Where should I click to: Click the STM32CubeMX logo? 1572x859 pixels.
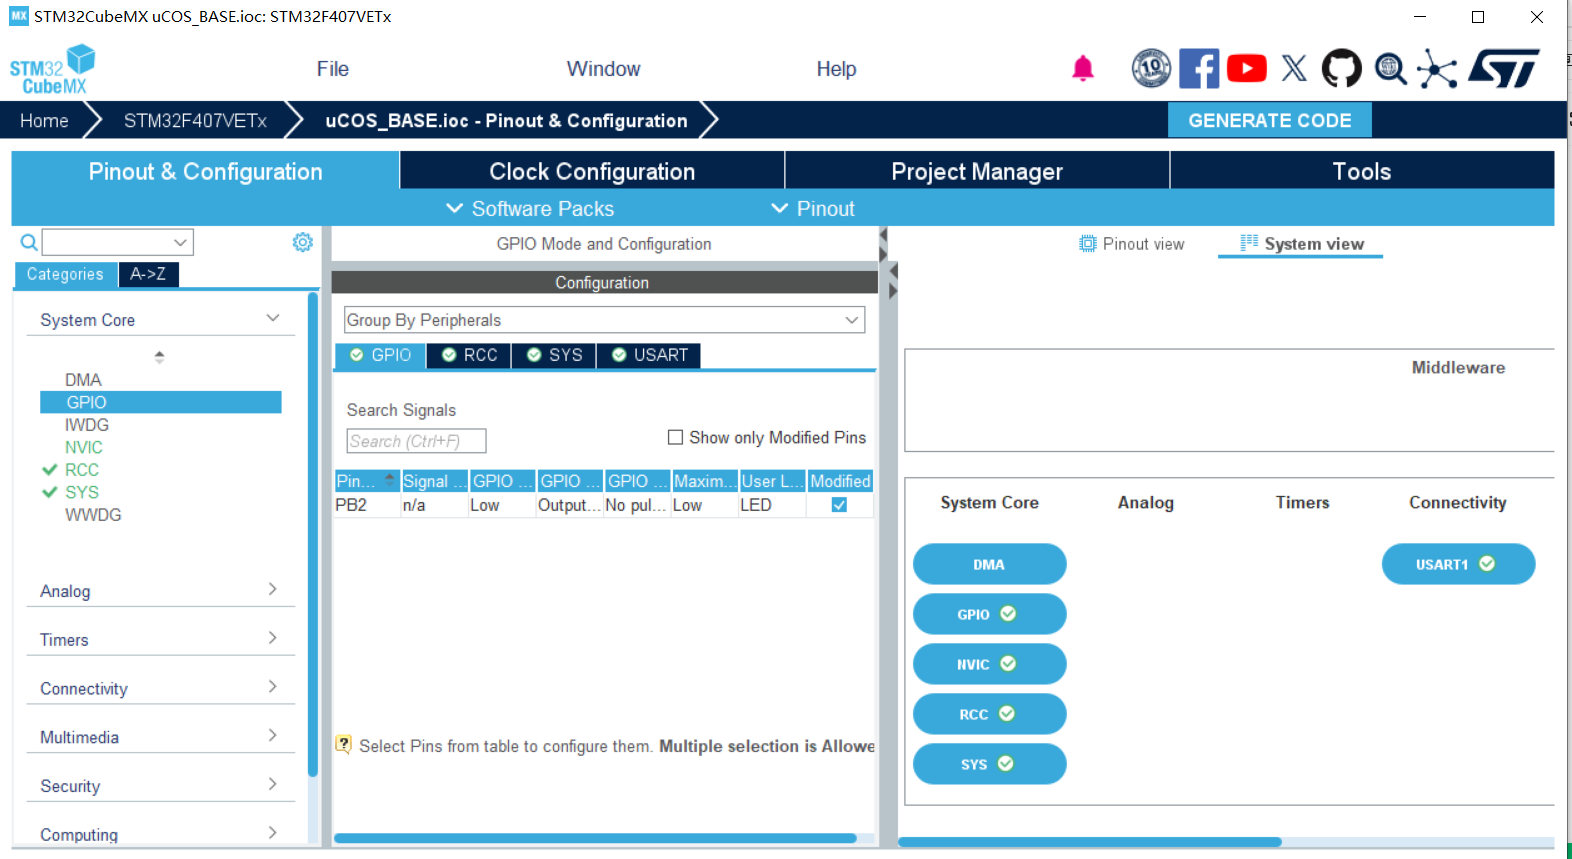coord(52,69)
